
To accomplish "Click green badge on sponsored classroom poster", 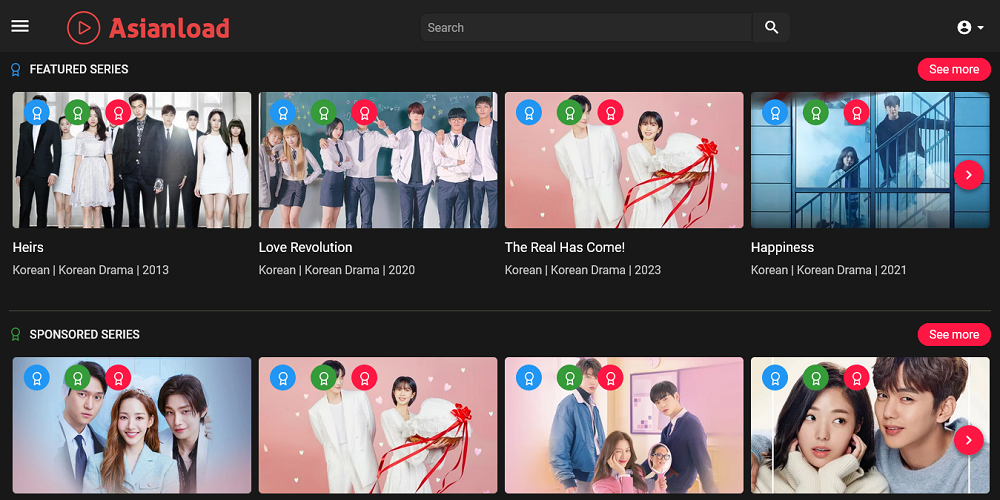I will click(570, 378).
